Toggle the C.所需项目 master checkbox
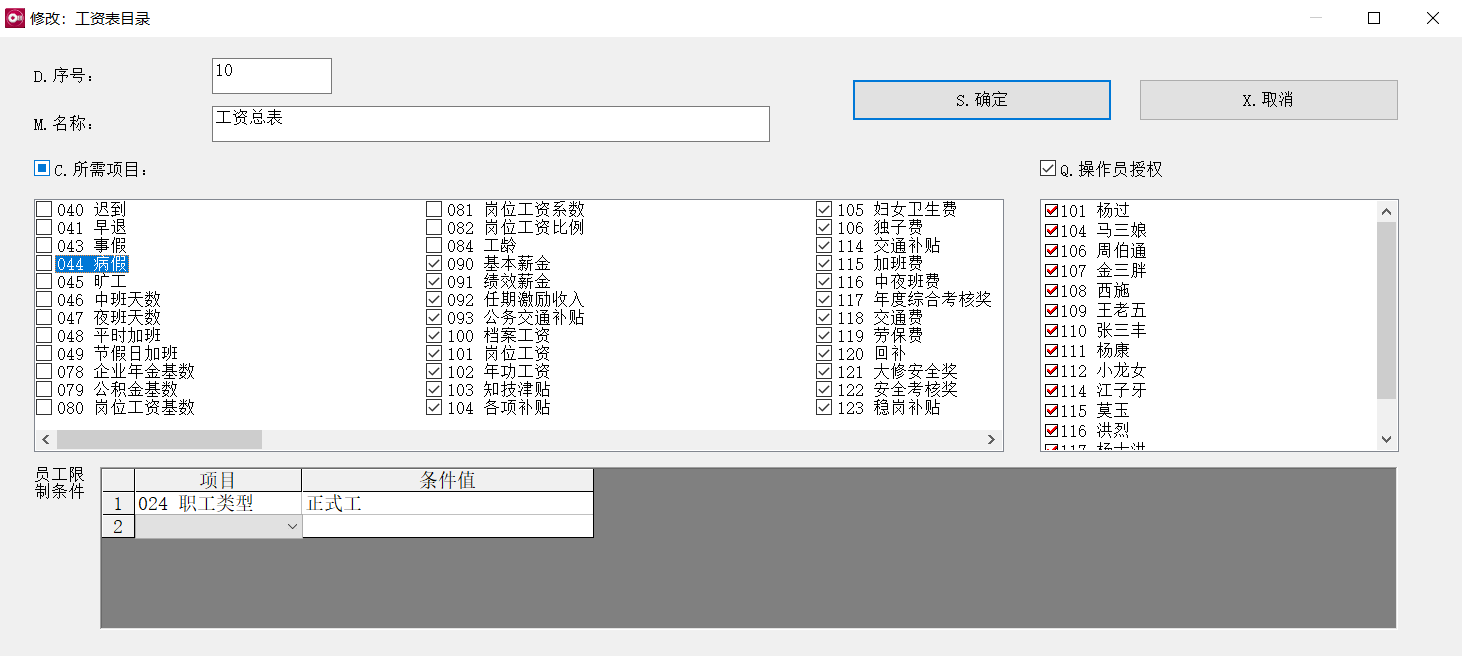 [40, 167]
